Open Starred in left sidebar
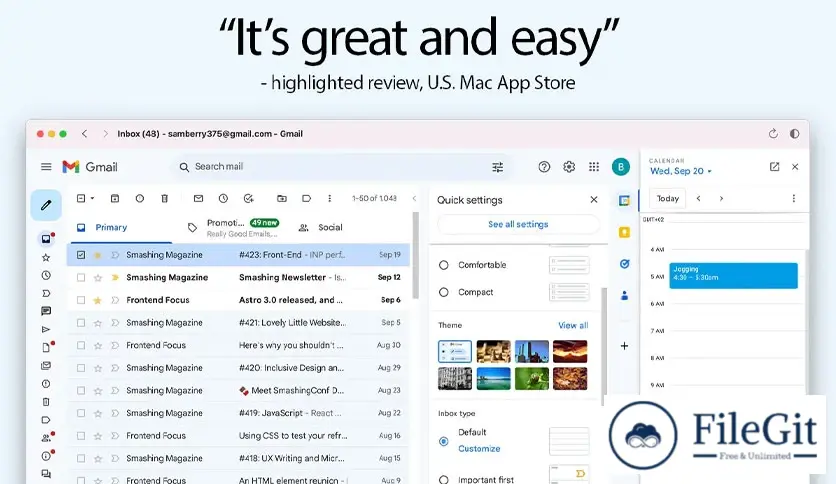Viewport: 836px width, 484px height. tap(46, 257)
